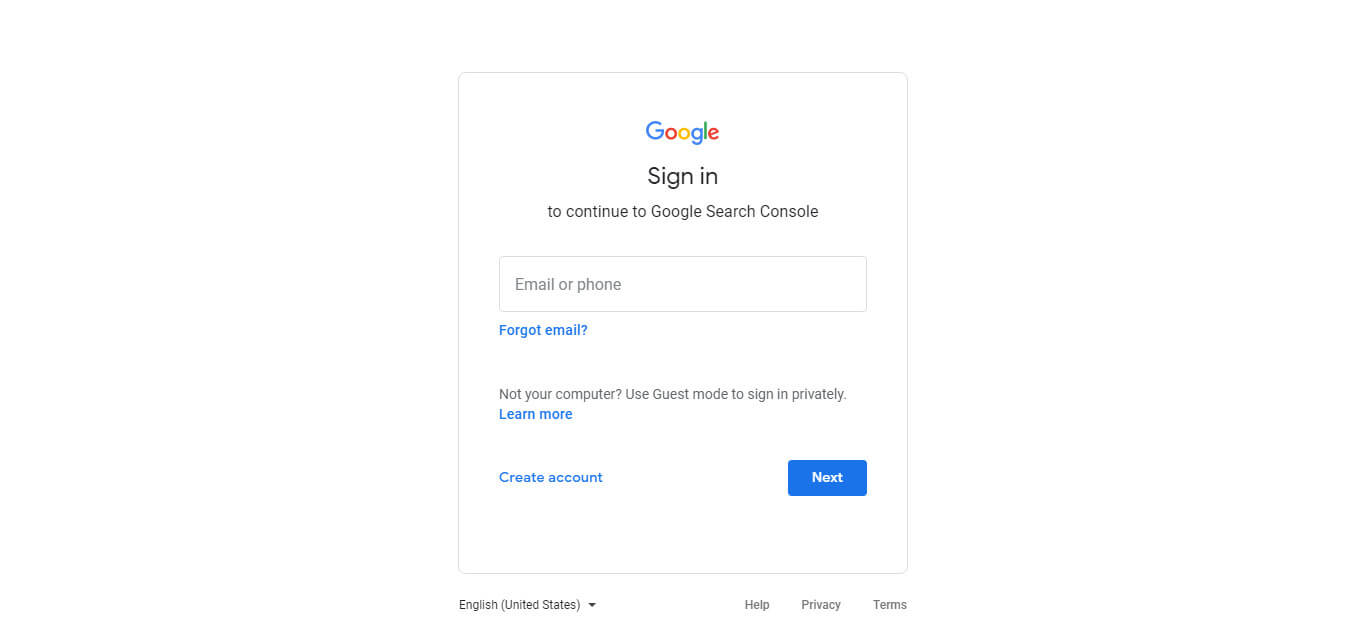Click the blue capital G in logo

coord(655,131)
